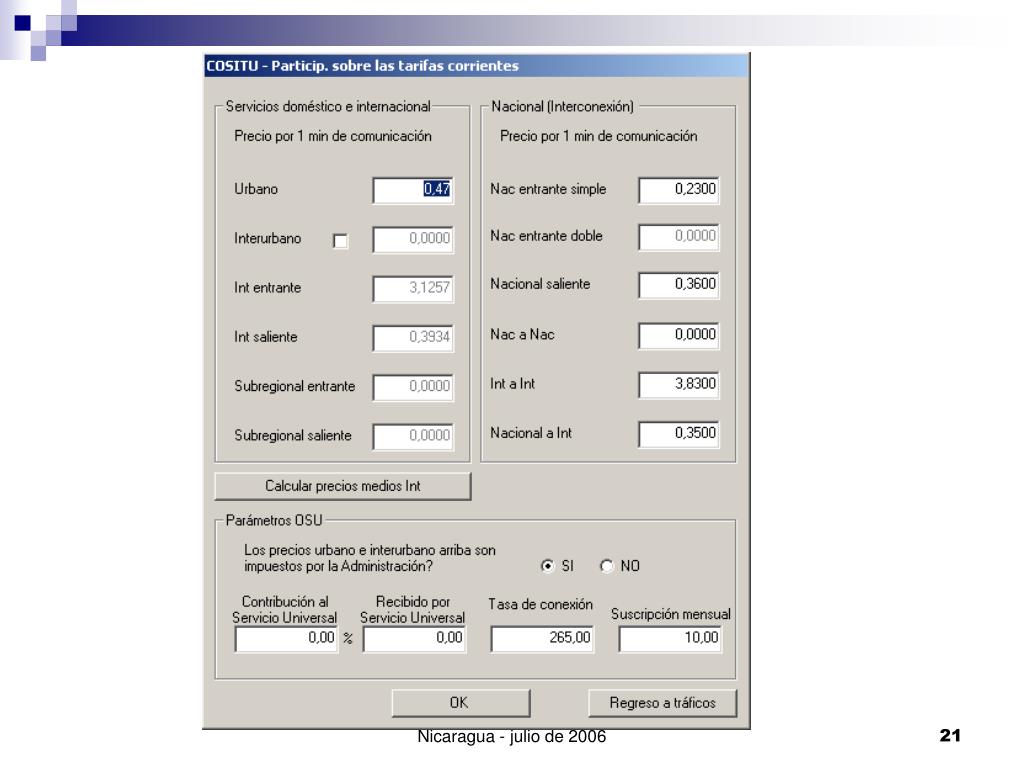Click the Subregional saliente label
1024x768 pixels.
point(293,436)
